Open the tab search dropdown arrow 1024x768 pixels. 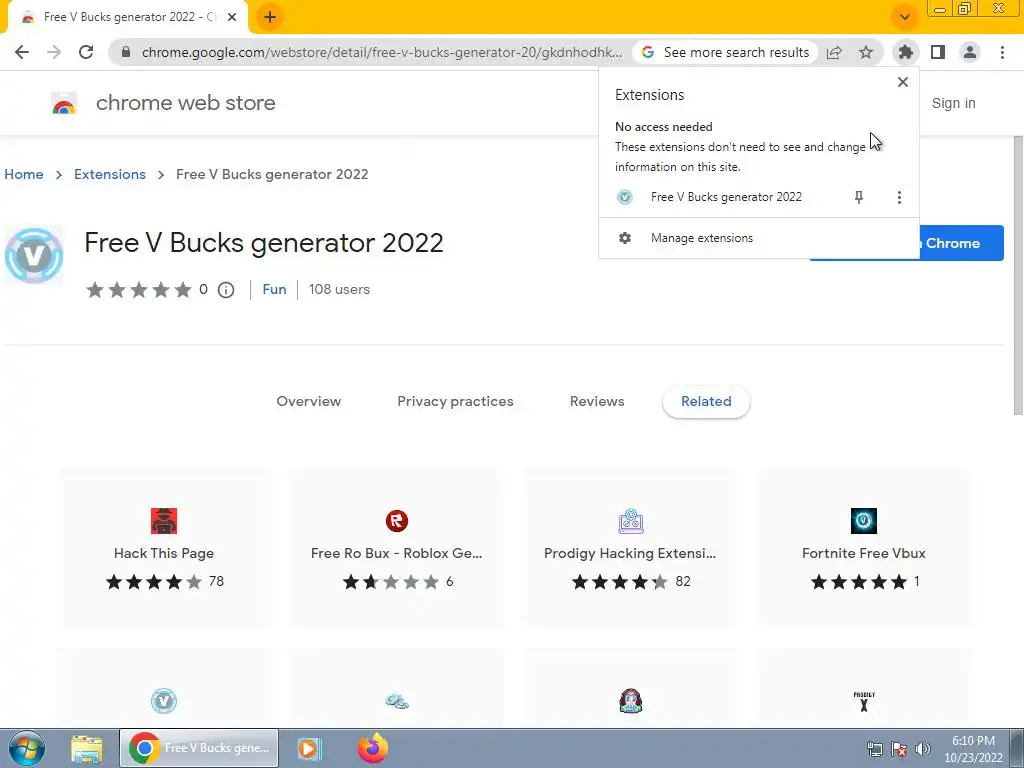click(x=904, y=17)
